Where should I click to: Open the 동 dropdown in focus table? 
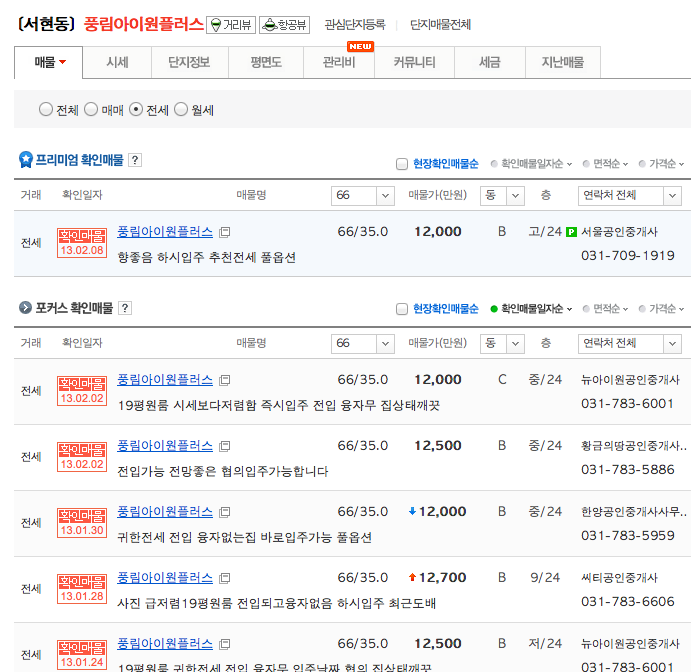click(502, 344)
